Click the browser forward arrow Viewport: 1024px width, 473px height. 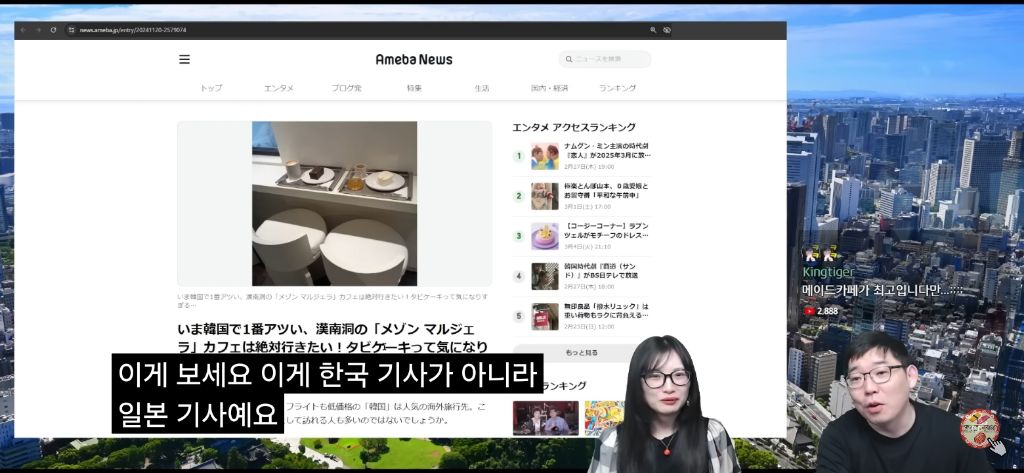point(38,30)
